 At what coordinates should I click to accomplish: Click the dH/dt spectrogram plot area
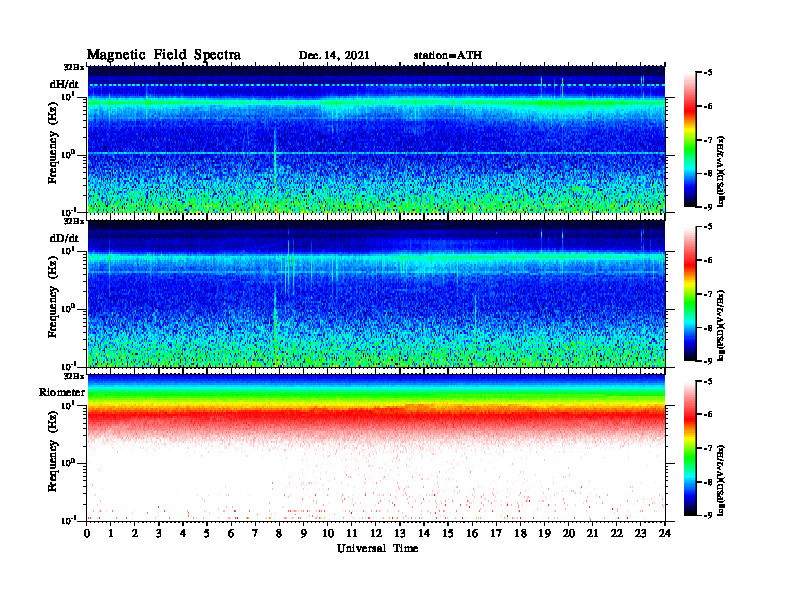[376, 139]
